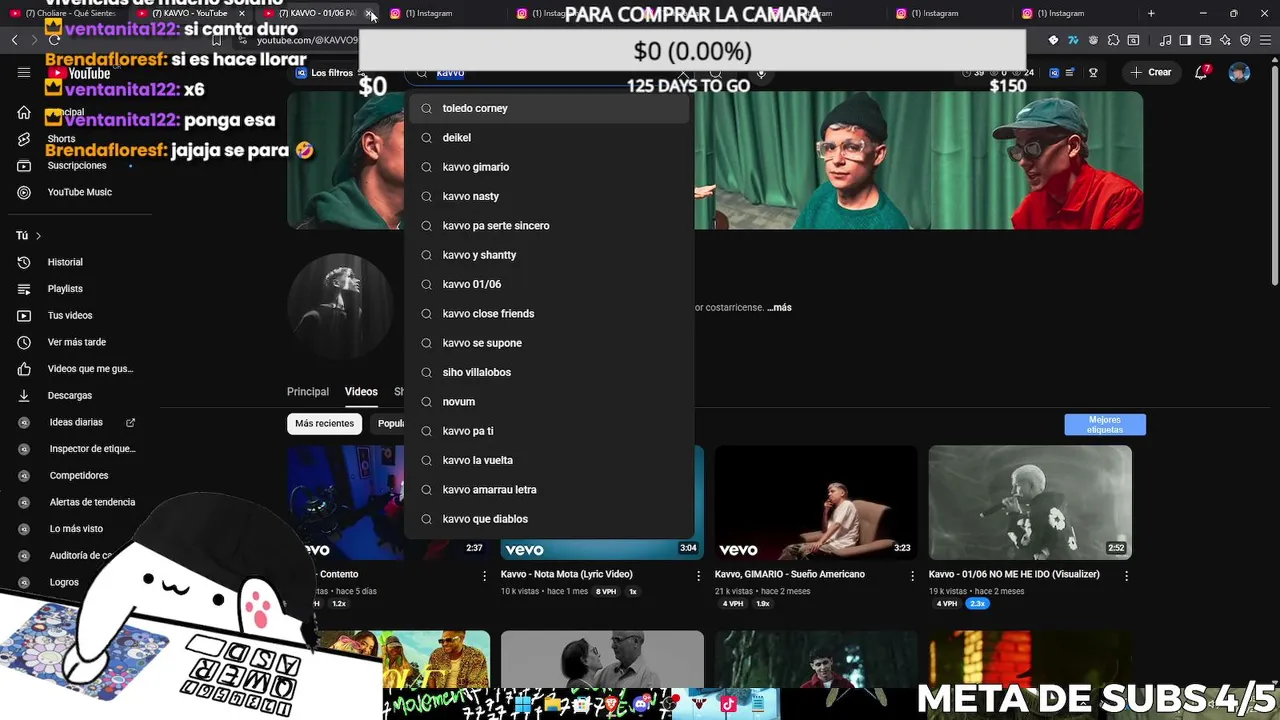Click the voice search microphone icon
Image resolution: width=1280 pixels, height=720 pixels.
[761, 73]
